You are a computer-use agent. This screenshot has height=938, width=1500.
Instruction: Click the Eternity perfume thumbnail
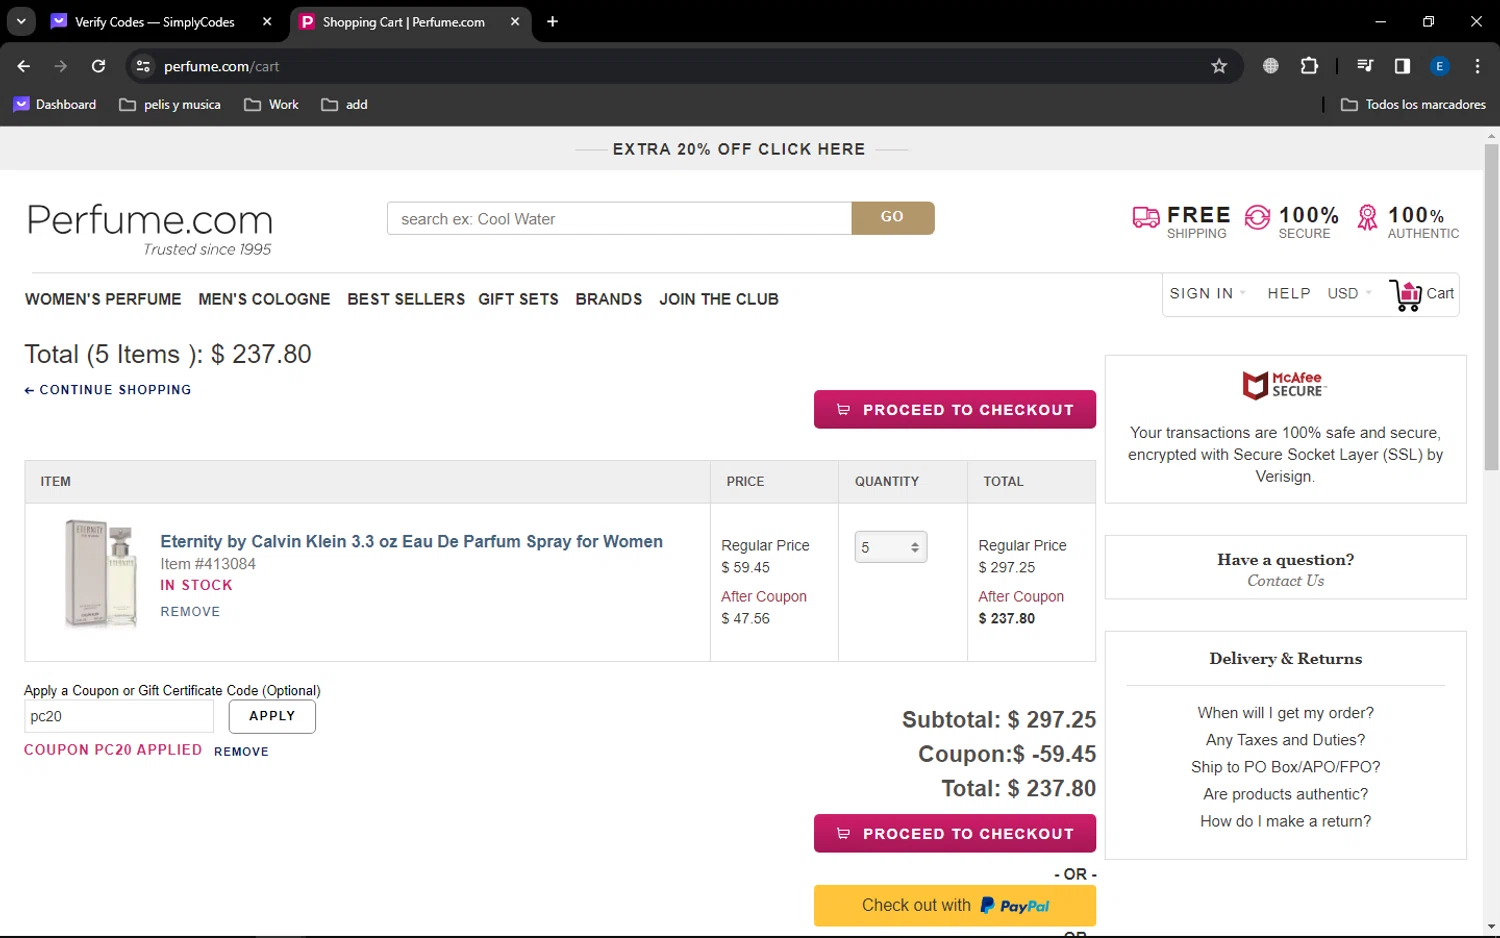(100, 574)
